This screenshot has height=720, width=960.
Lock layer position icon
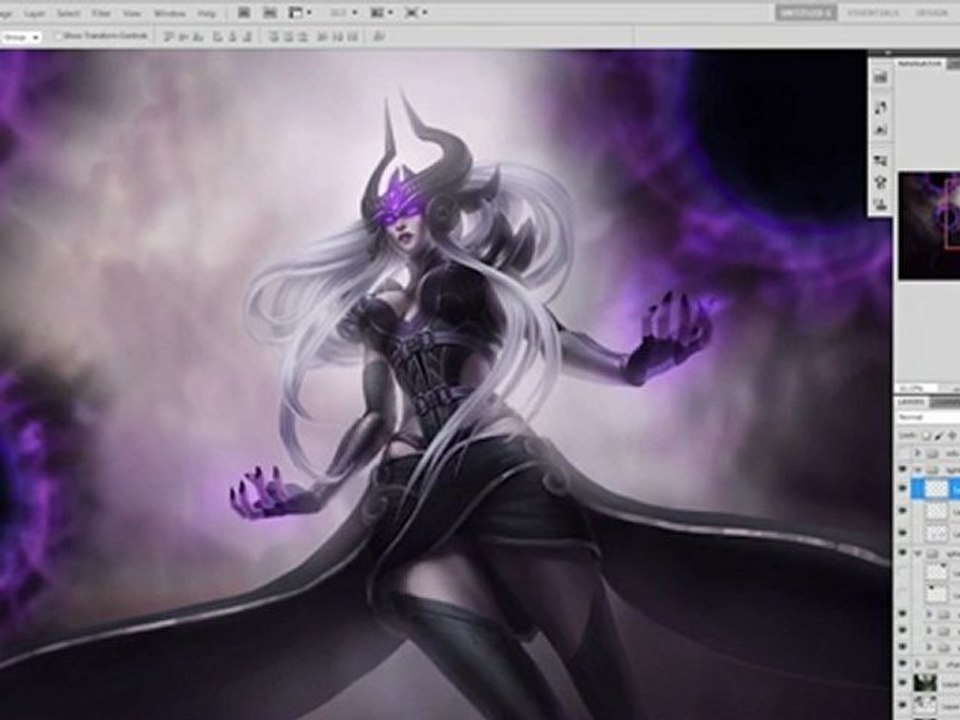(x=952, y=436)
